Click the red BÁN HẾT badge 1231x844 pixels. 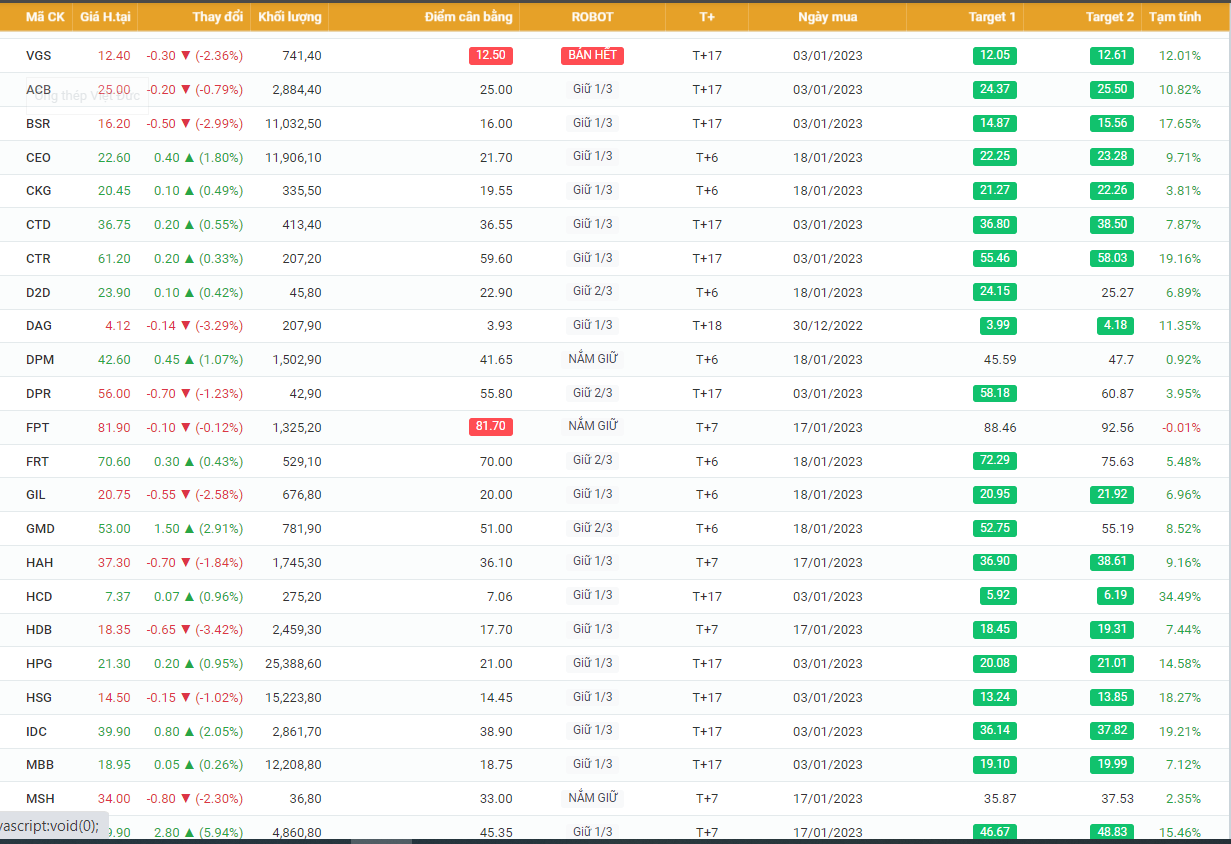592,55
